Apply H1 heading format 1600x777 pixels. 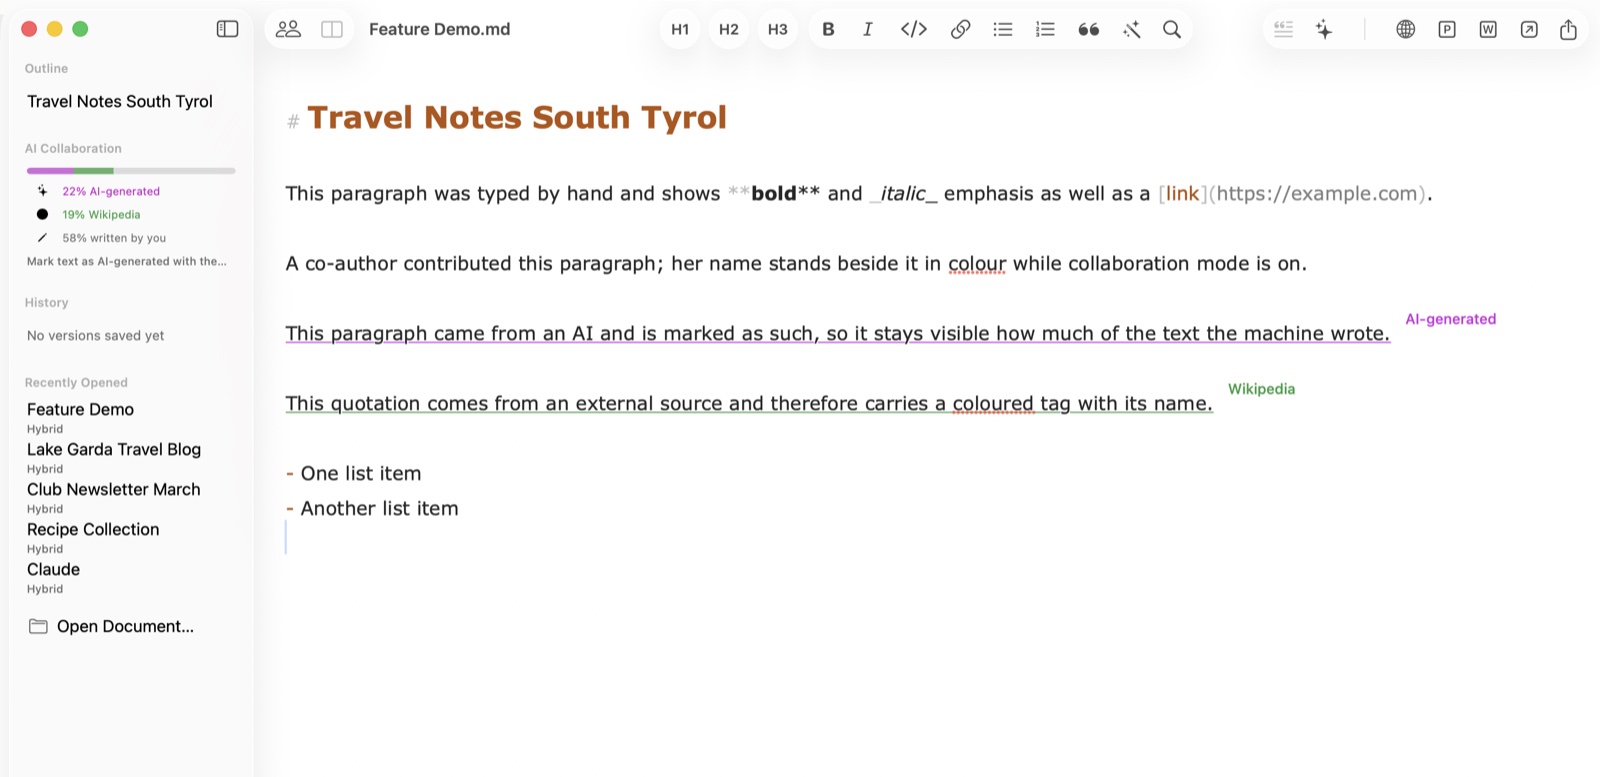pyautogui.click(x=680, y=29)
